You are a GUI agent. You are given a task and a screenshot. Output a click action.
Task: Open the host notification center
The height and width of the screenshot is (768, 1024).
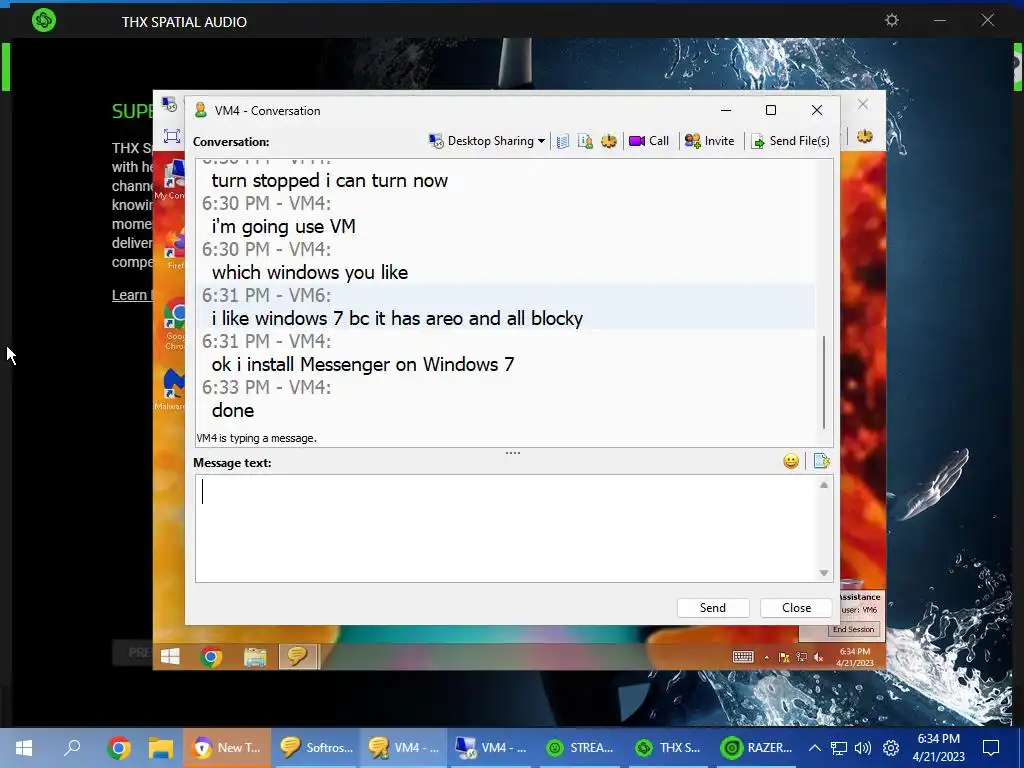[991, 748]
